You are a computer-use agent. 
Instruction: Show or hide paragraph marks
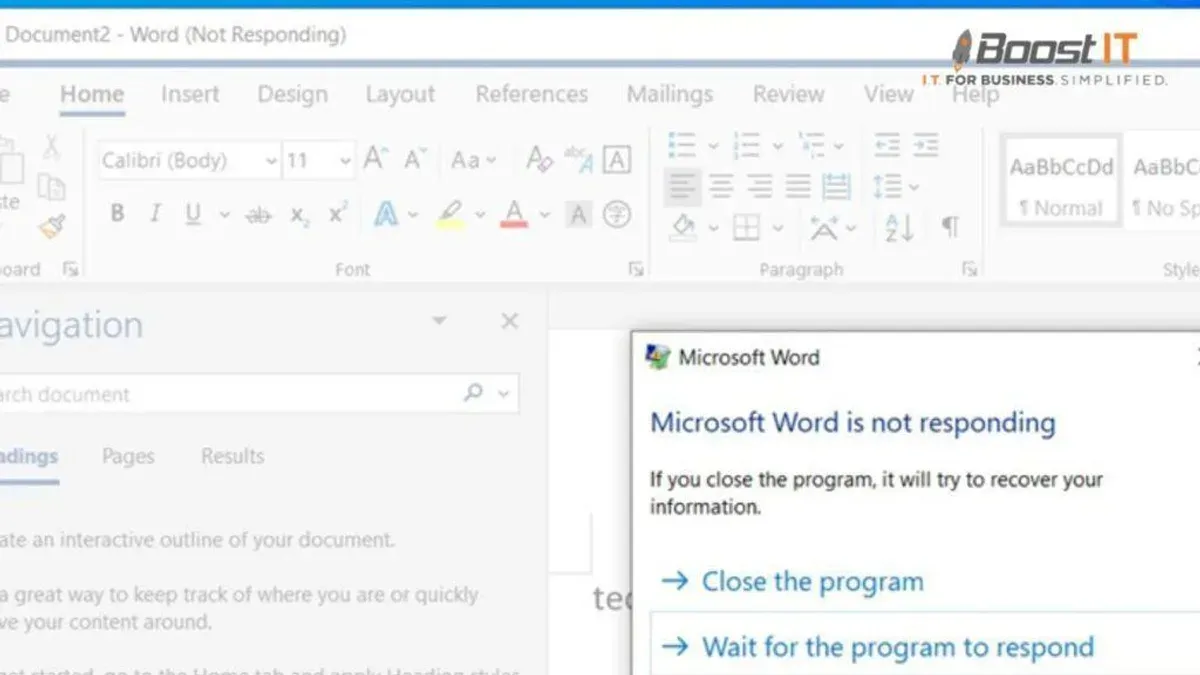(950, 228)
